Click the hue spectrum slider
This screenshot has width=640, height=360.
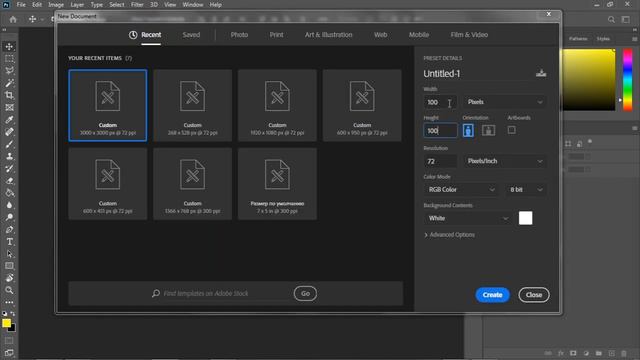coord(627,80)
